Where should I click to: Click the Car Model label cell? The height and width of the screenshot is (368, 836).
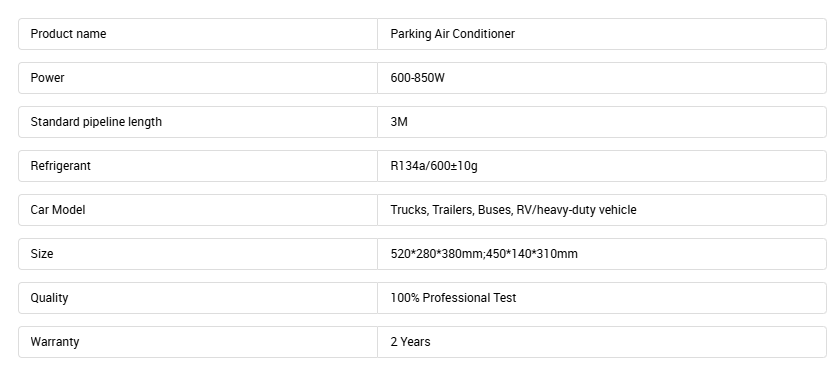click(x=198, y=210)
